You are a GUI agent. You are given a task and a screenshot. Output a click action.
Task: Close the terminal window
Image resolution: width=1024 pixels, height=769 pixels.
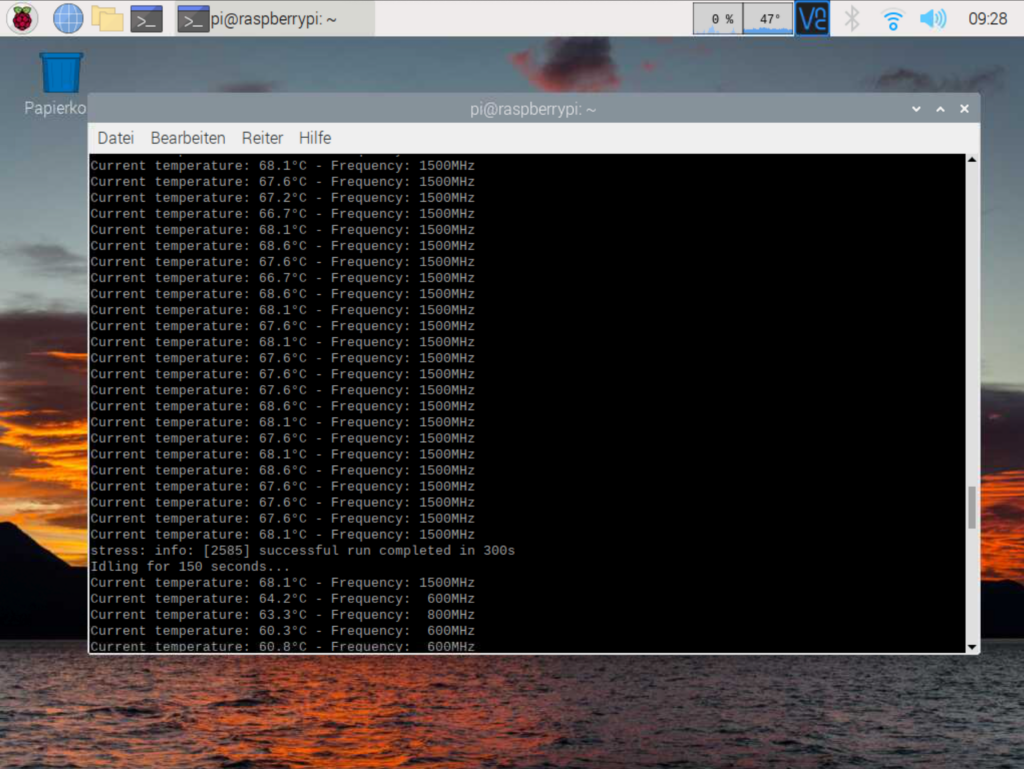(x=965, y=109)
